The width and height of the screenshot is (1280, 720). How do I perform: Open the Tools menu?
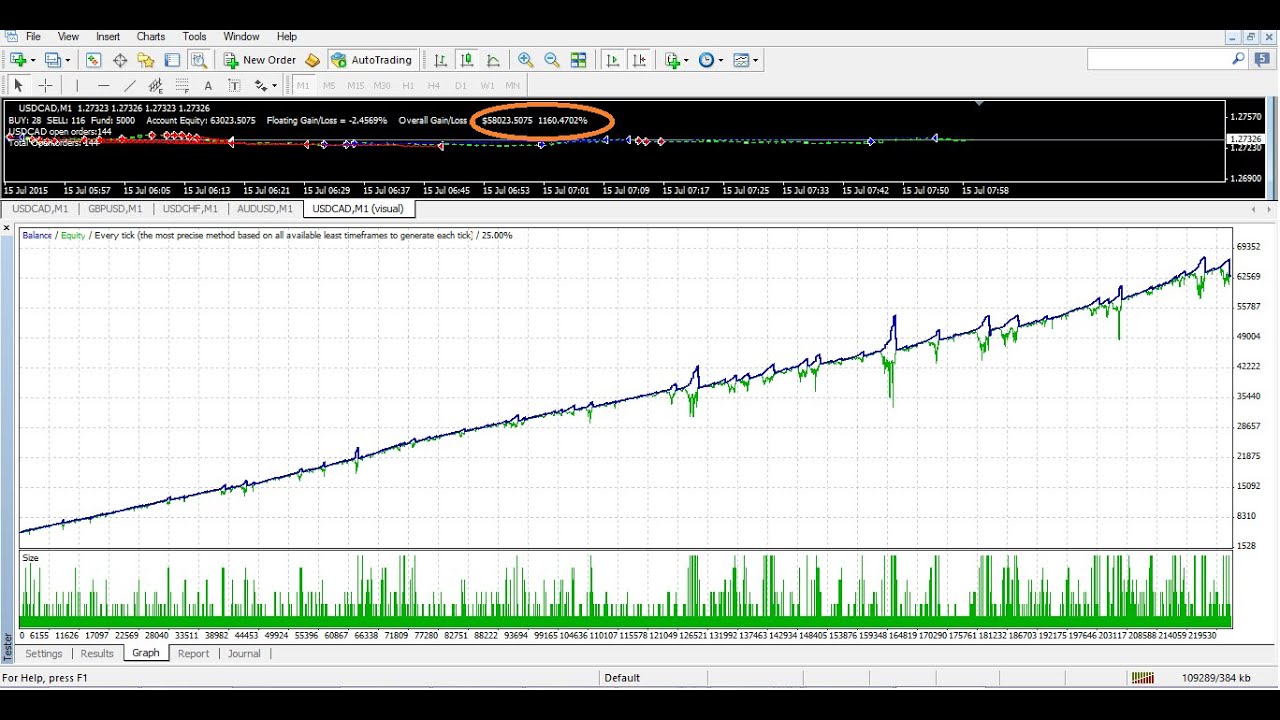(195, 36)
